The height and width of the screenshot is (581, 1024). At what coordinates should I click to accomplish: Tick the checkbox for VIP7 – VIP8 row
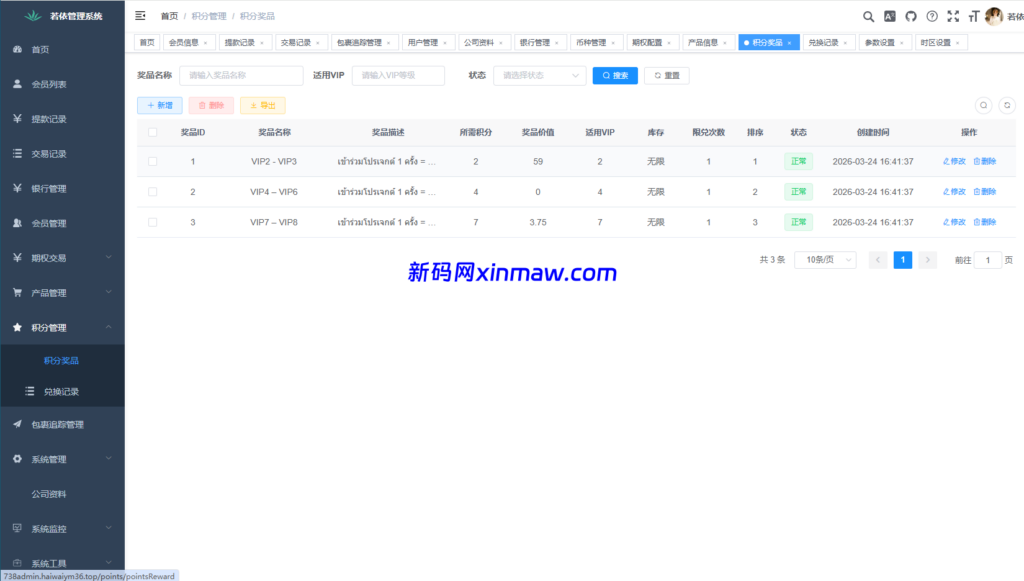tap(152, 222)
